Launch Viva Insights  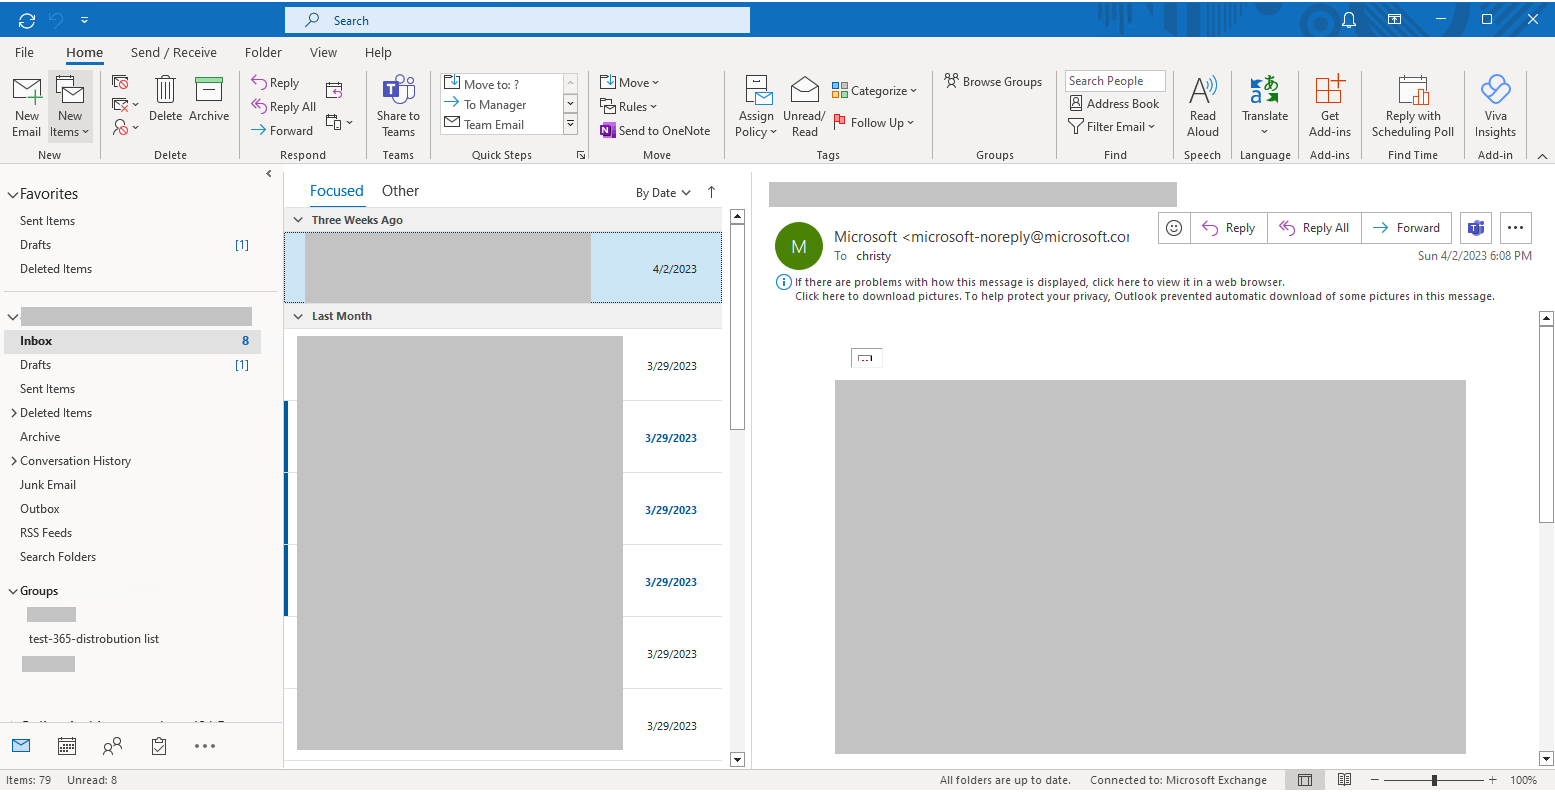click(x=1494, y=104)
